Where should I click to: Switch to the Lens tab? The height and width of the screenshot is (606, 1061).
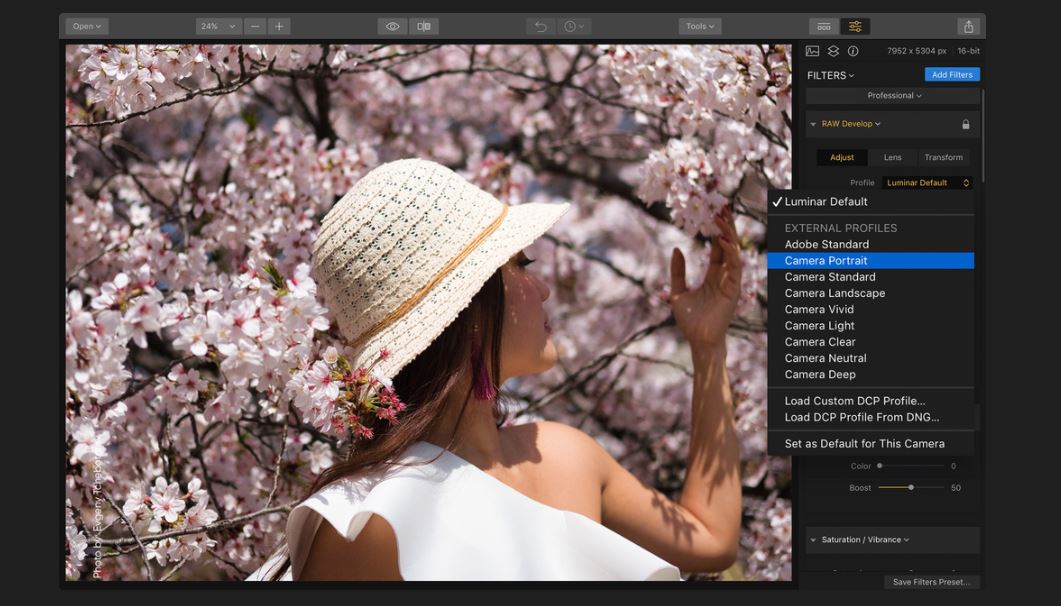(892, 157)
